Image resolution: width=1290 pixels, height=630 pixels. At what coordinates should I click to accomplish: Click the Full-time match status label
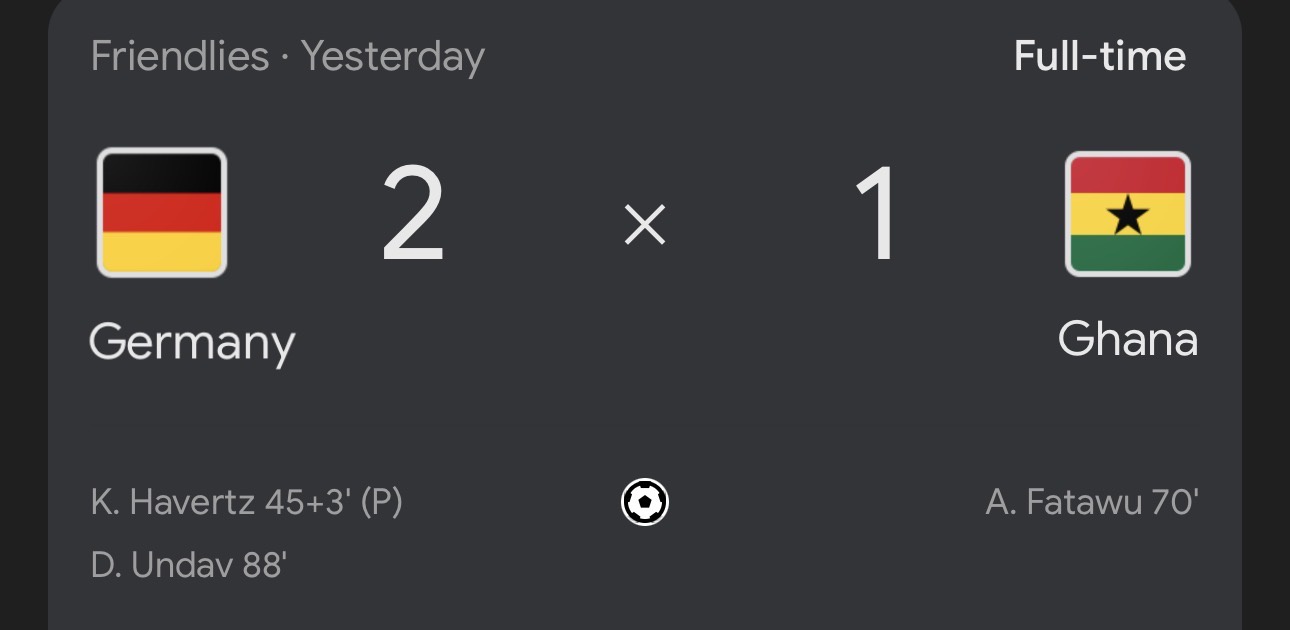tap(1100, 56)
